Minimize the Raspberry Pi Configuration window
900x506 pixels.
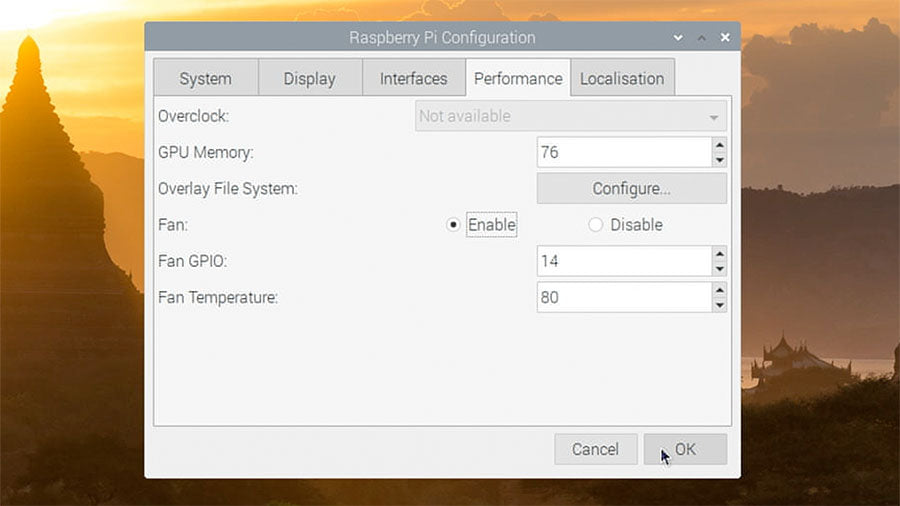pos(678,37)
